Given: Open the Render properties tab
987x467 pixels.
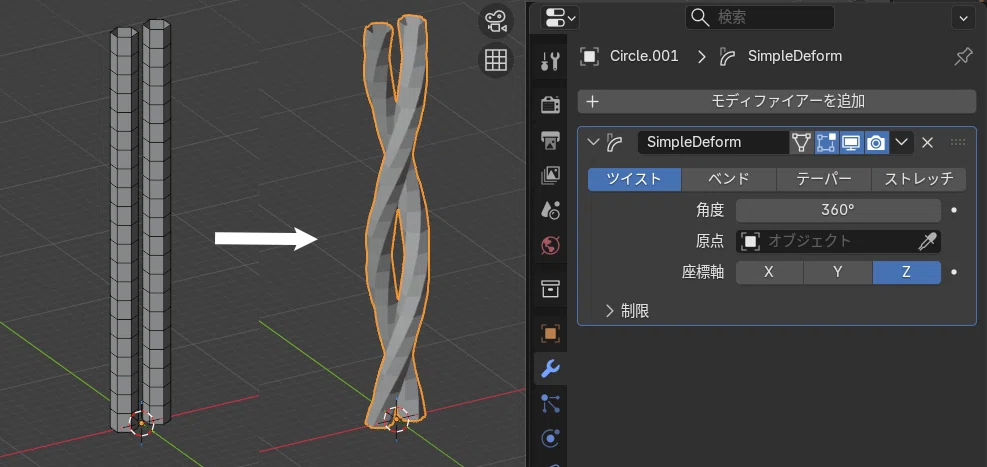Looking at the screenshot, I should [550, 104].
